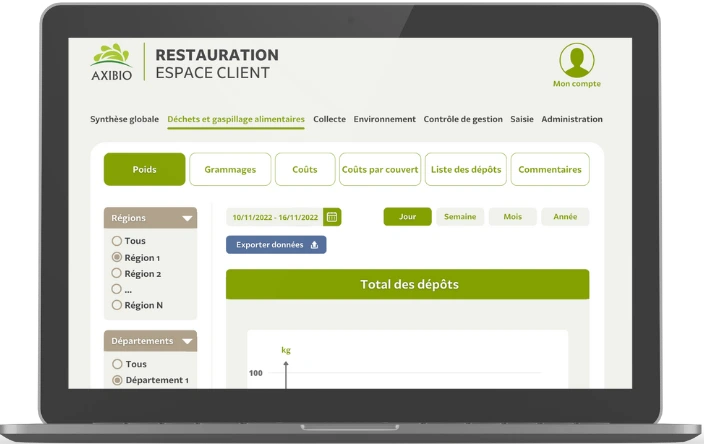The image size is (704, 444).
Task: Click the Restauration Espace Client title
Action: [217, 63]
